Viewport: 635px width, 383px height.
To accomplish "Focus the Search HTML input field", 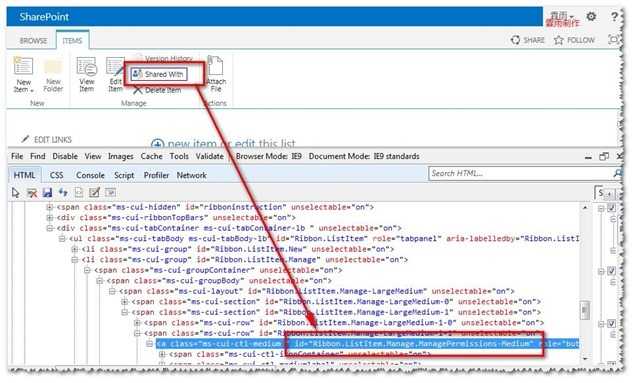I will 520,173.
